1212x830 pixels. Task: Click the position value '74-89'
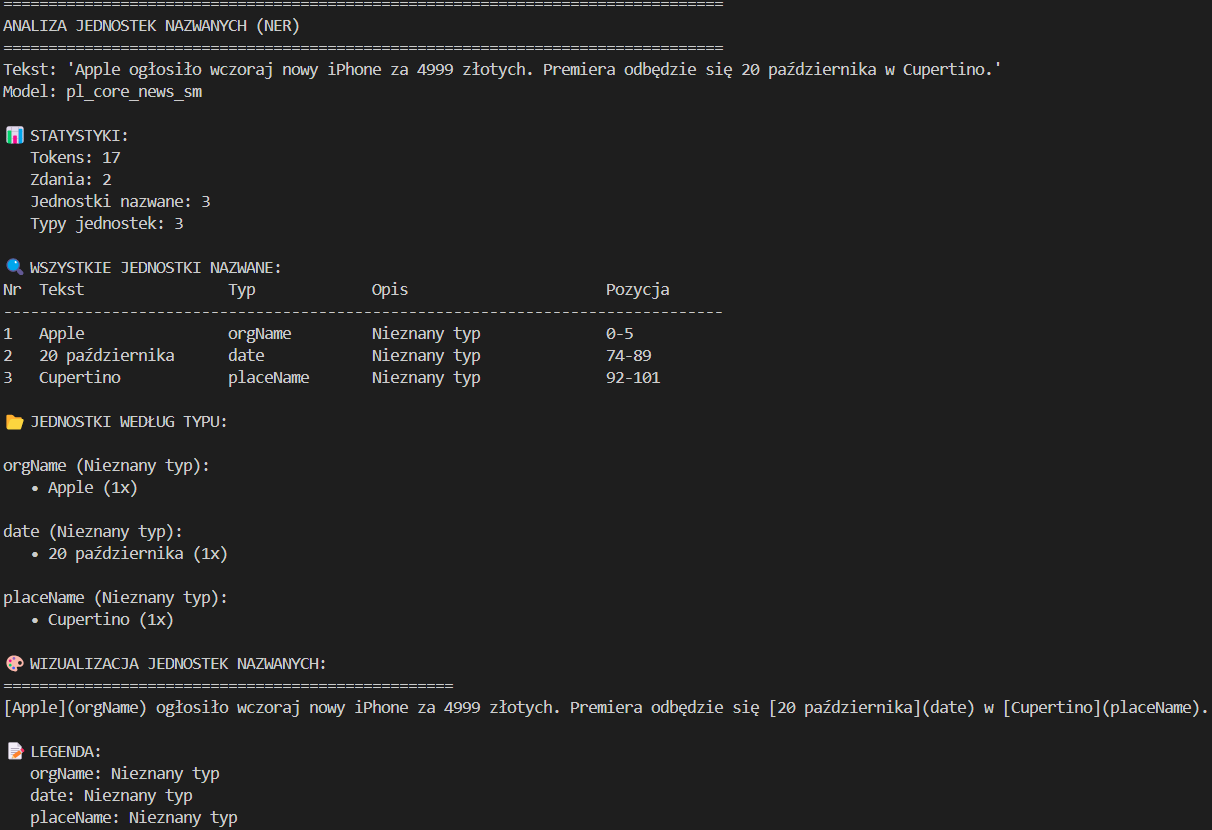tap(629, 355)
